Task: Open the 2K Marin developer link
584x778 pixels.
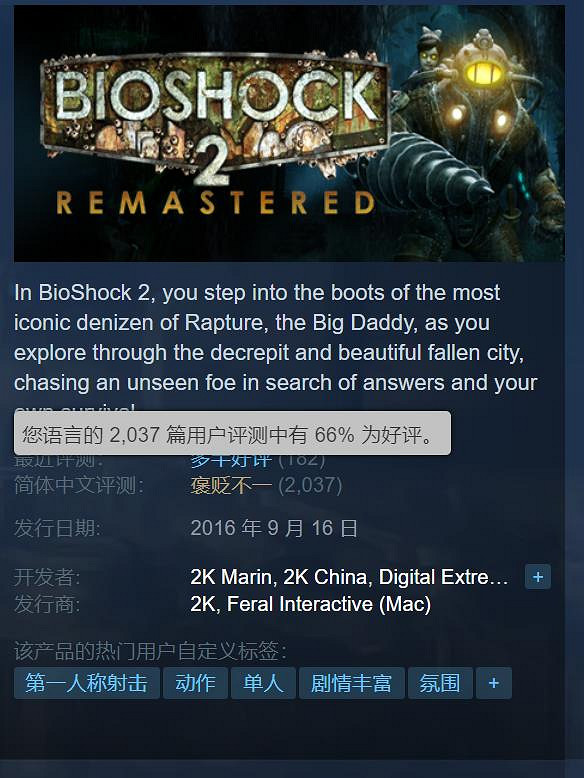Action: 231,577
